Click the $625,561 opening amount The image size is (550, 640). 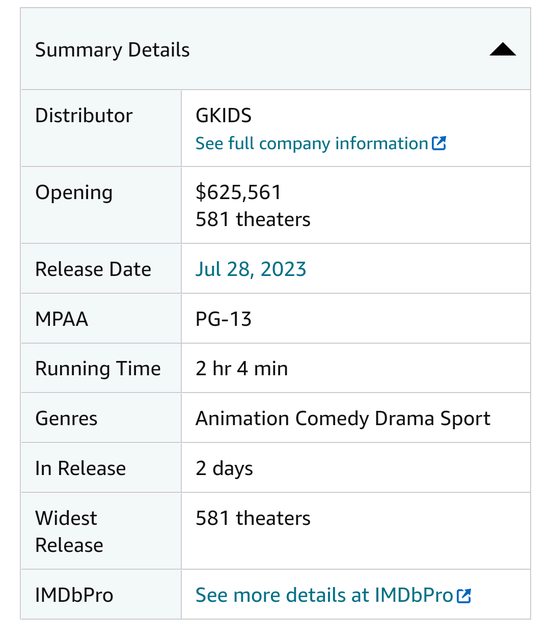pyautogui.click(x=238, y=192)
